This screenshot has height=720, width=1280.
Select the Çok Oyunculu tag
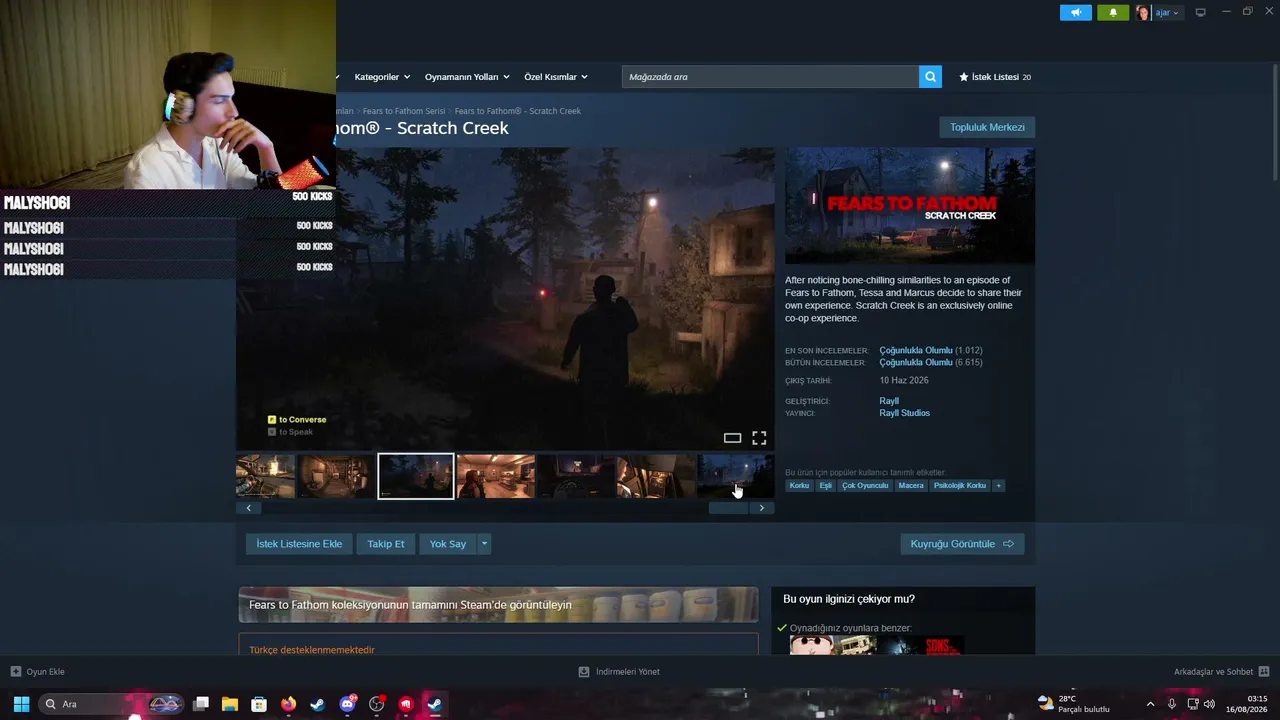(x=865, y=486)
